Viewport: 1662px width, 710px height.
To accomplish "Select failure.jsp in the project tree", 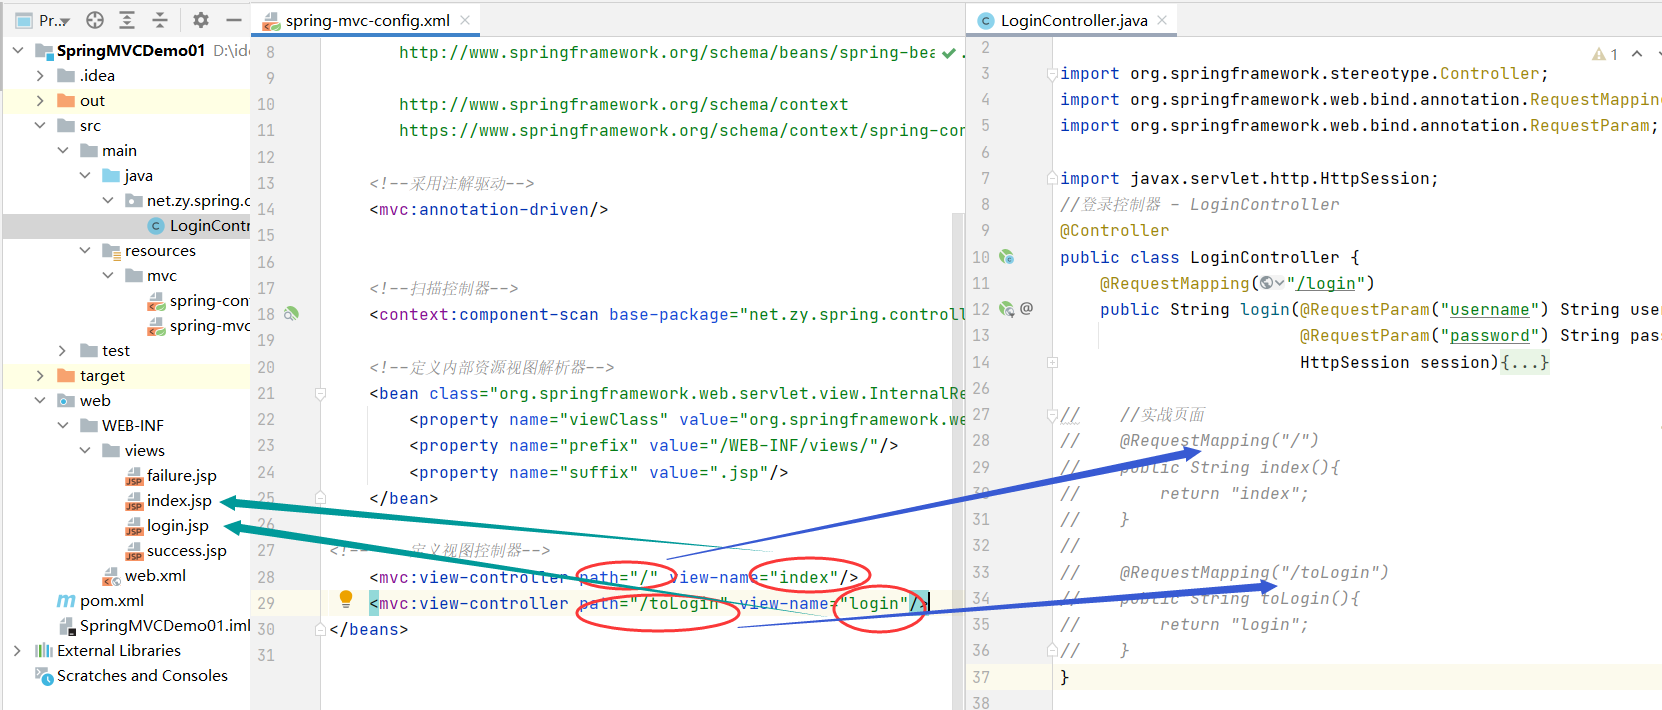I will tap(170, 475).
